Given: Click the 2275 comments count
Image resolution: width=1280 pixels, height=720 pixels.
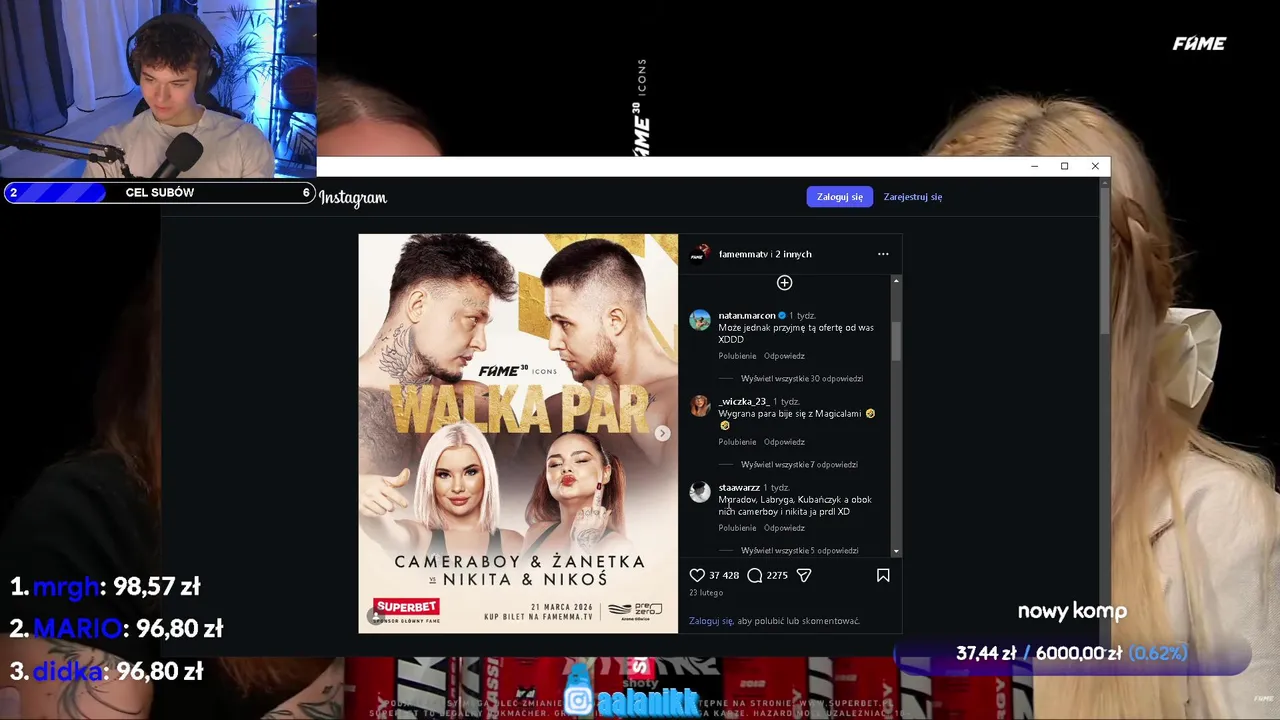Looking at the screenshot, I should coord(777,576).
